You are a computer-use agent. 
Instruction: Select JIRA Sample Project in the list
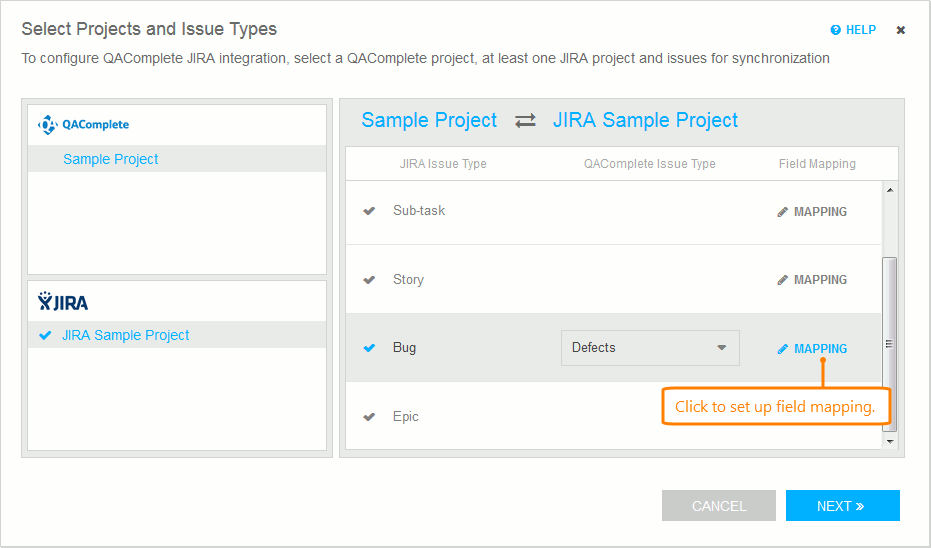pyautogui.click(x=125, y=335)
